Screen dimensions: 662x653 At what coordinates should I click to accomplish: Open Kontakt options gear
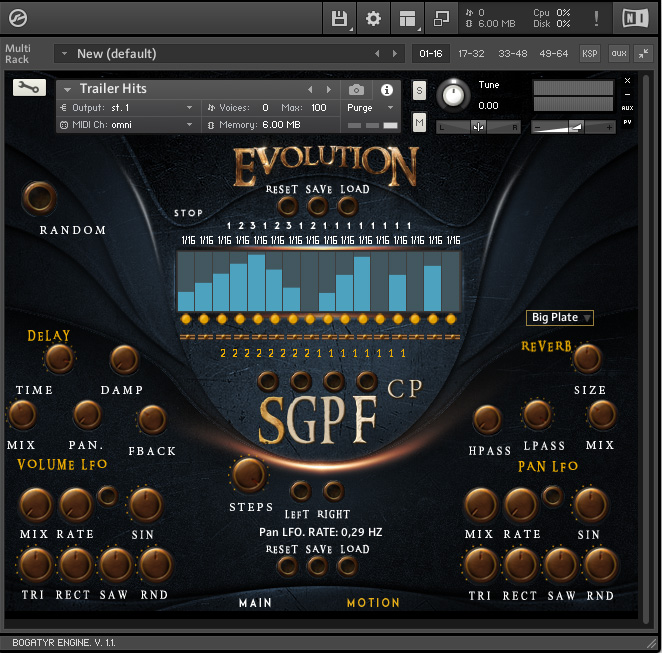(373, 18)
